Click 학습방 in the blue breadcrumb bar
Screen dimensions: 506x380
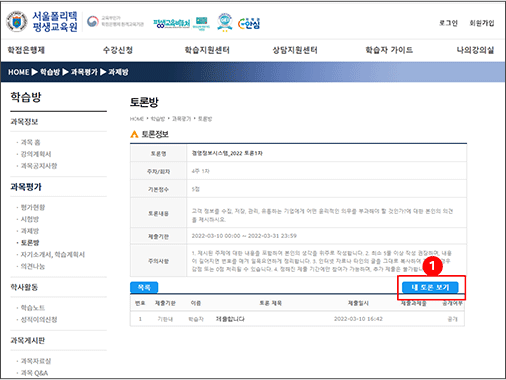coord(50,72)
